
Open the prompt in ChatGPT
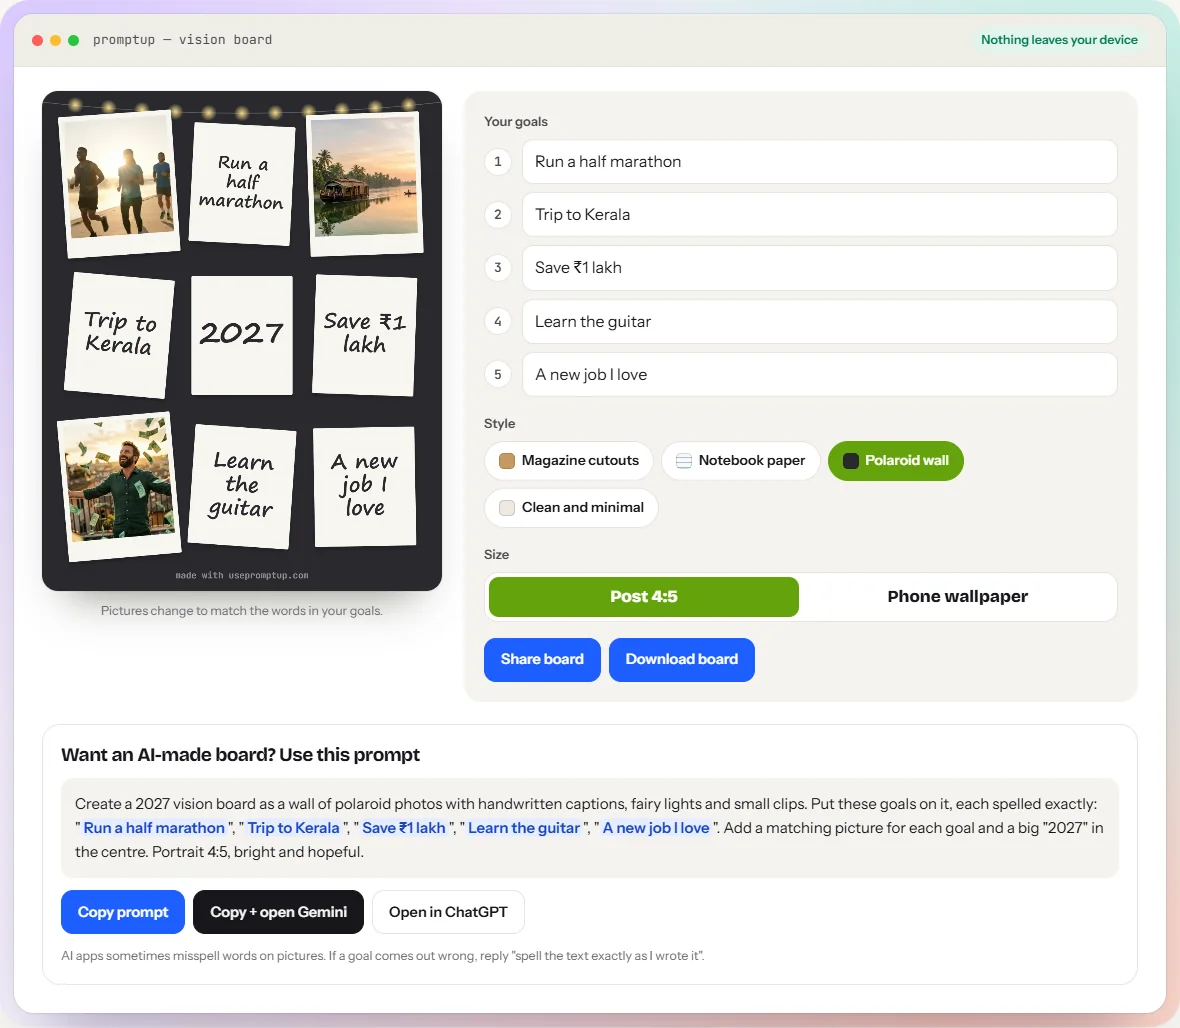click(x=449, y=912)
